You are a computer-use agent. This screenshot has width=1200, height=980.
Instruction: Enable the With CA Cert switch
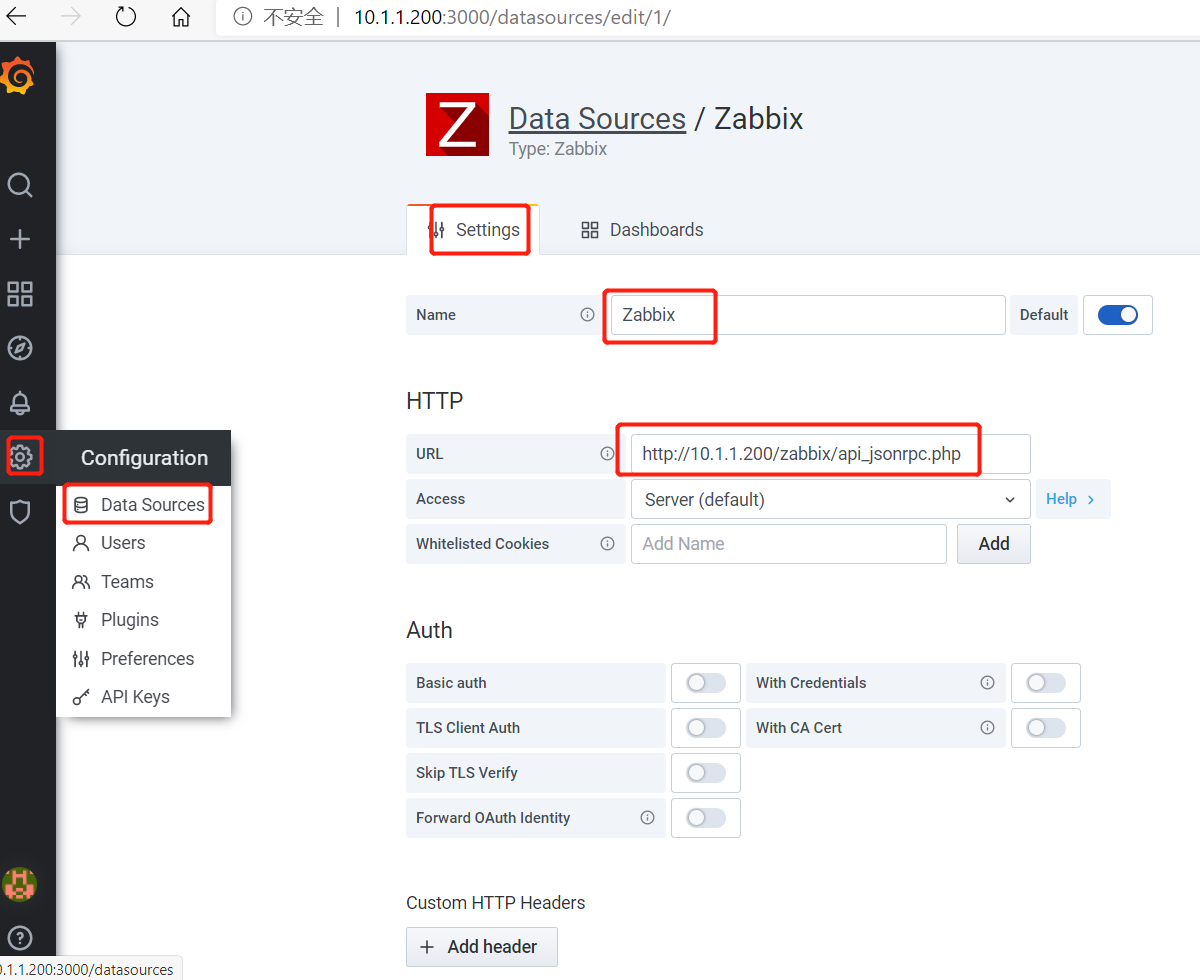tap(1046, 728)
